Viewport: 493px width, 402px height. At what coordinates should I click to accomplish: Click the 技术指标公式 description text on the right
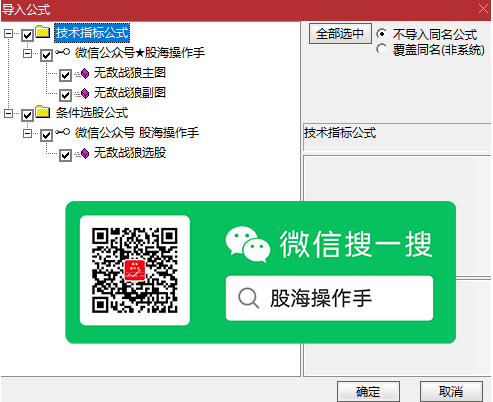click(340, 133)
